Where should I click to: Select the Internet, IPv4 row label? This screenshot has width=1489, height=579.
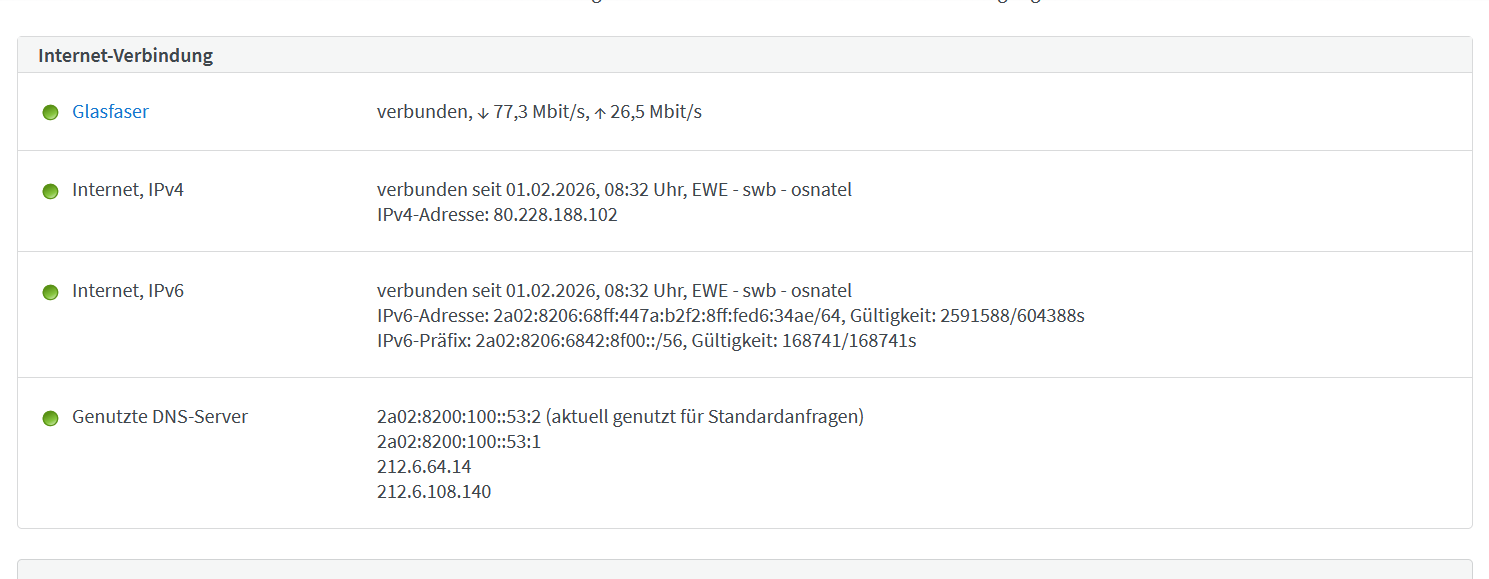(x=128, y=190)
